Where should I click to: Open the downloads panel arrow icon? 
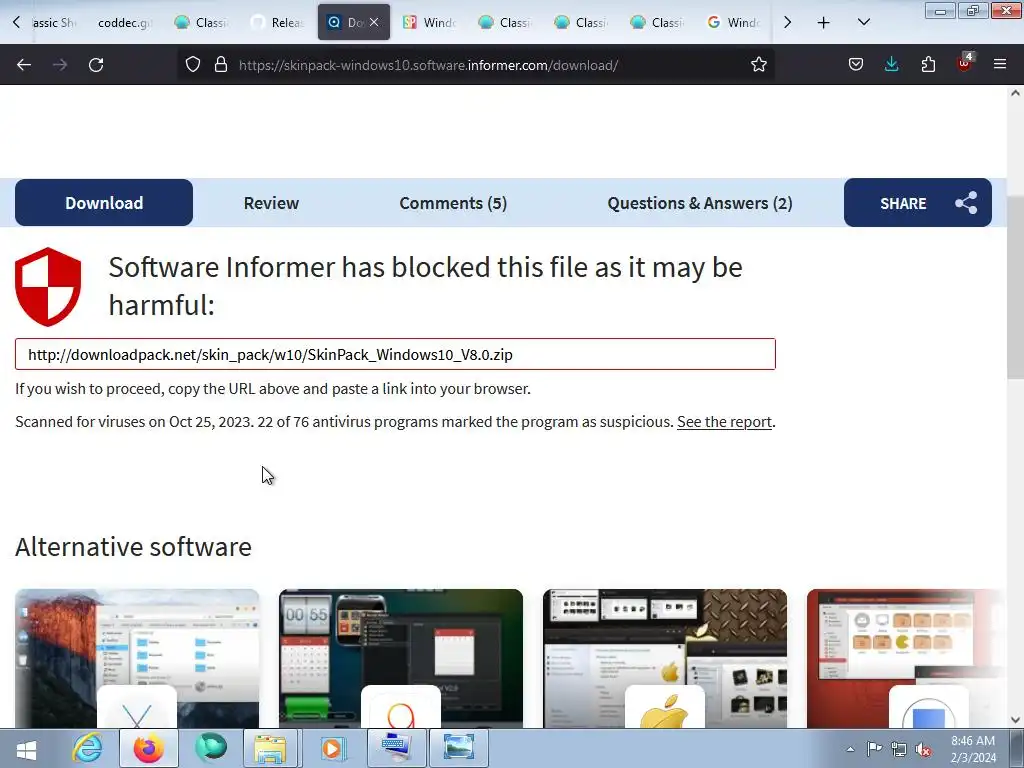tap(891, 65)
